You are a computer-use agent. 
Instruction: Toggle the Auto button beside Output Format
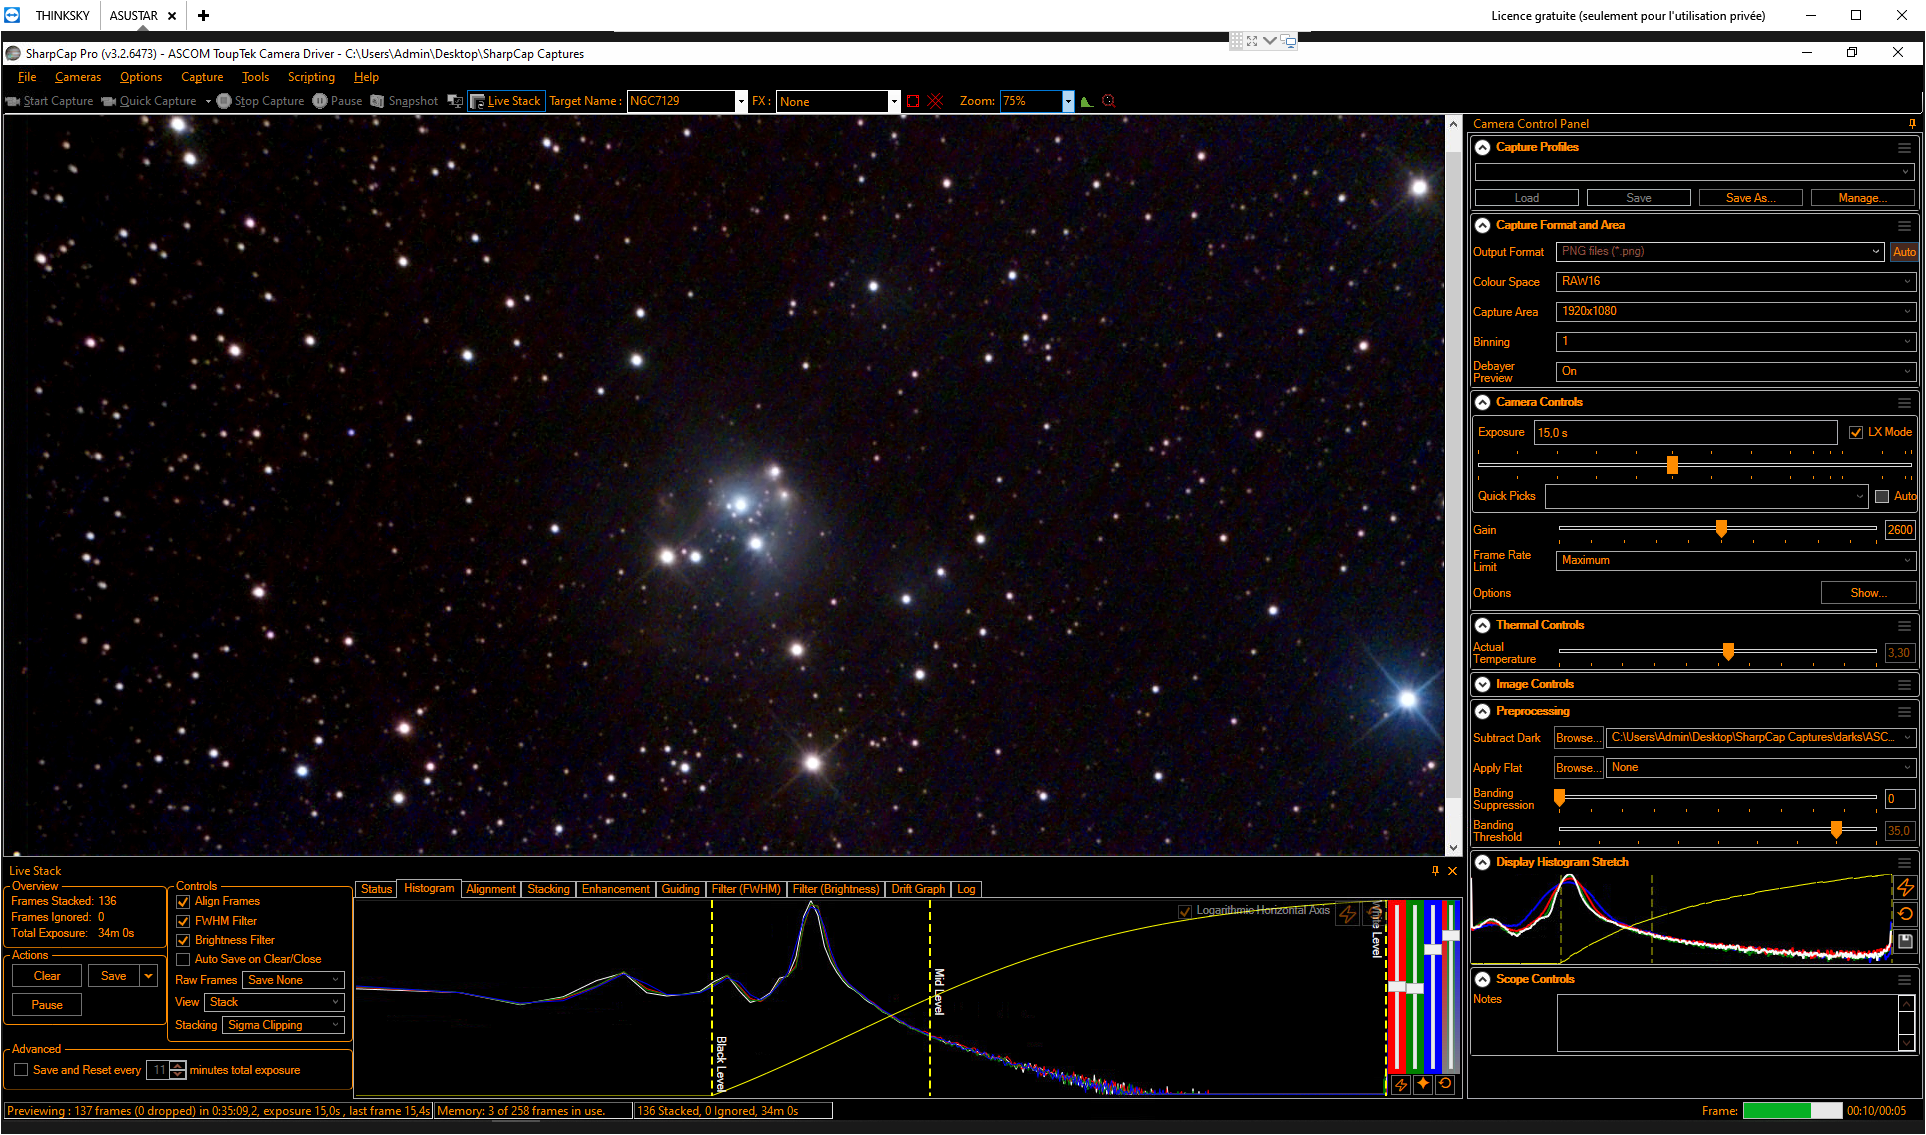click(1904, 252)
